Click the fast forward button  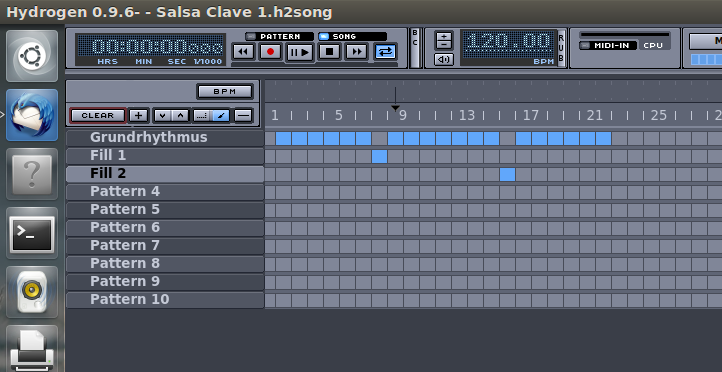(356, 52)
